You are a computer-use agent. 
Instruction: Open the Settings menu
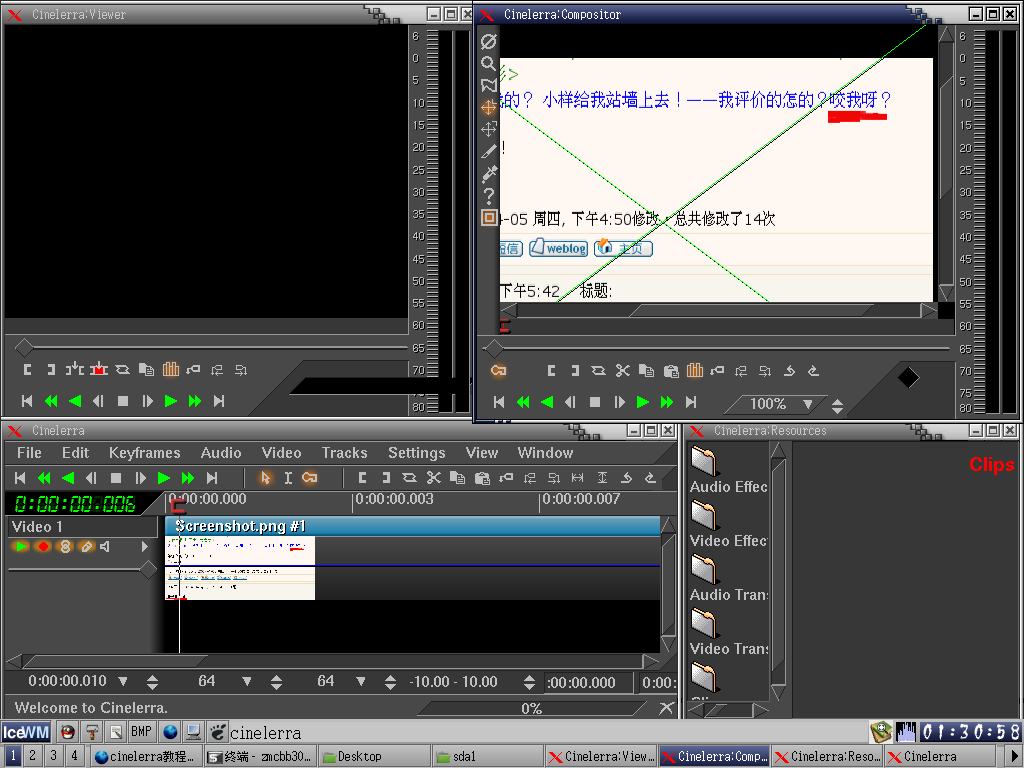pyautogui.click(x=417, y=453)
